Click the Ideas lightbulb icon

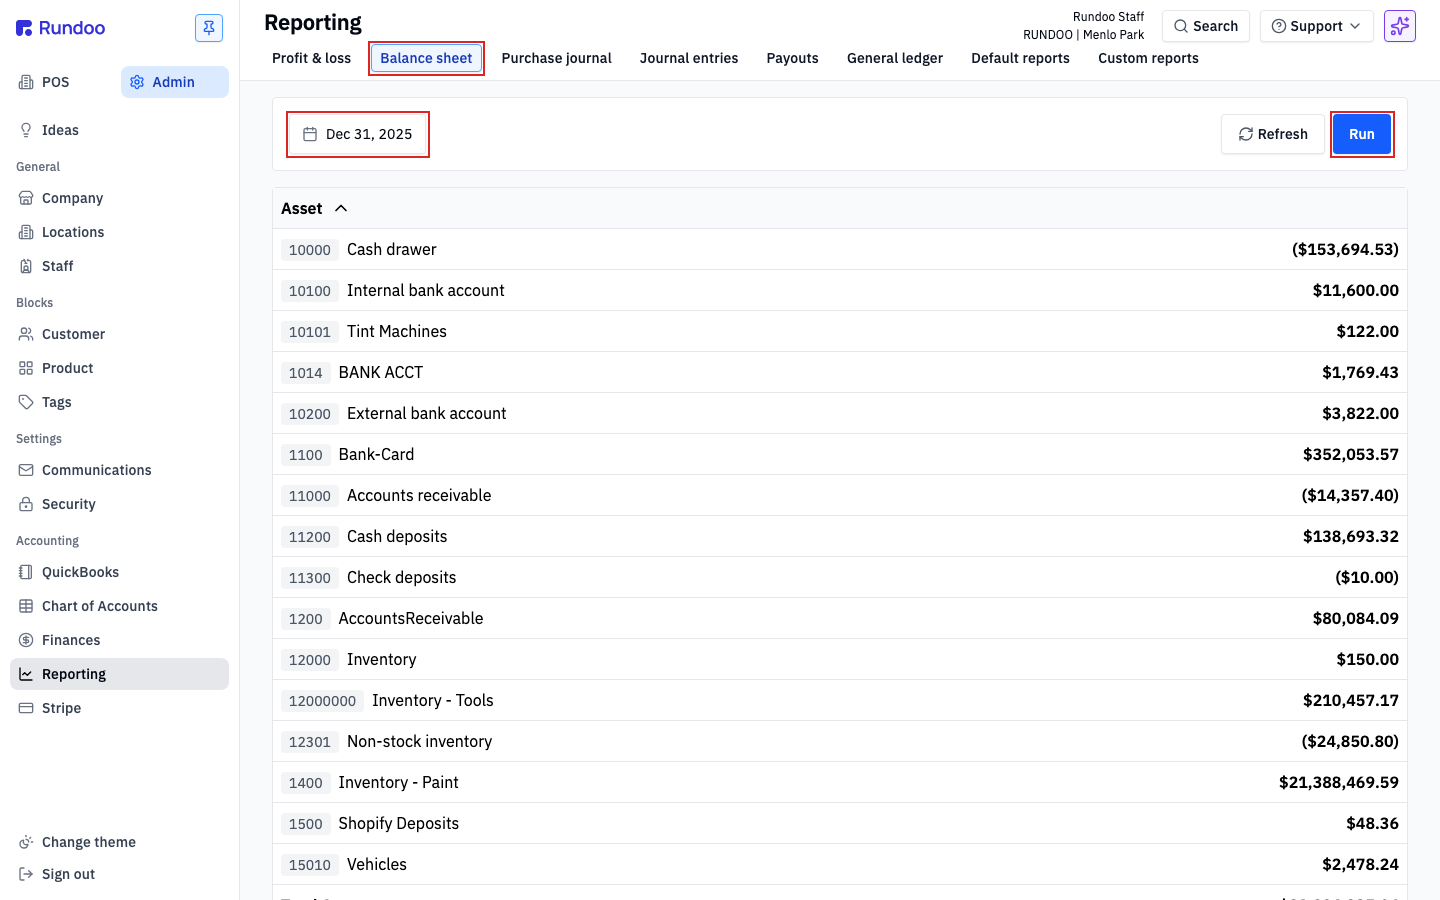coord(26,130)
